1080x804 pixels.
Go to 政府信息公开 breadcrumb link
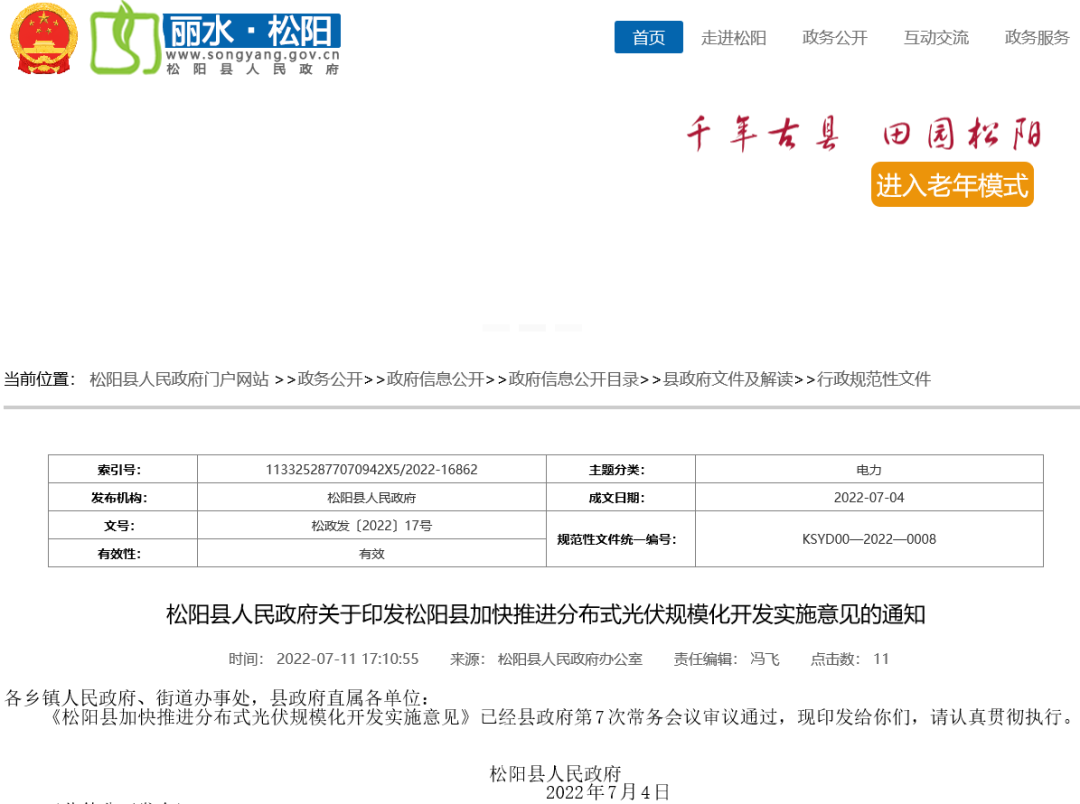click(435, 379)
